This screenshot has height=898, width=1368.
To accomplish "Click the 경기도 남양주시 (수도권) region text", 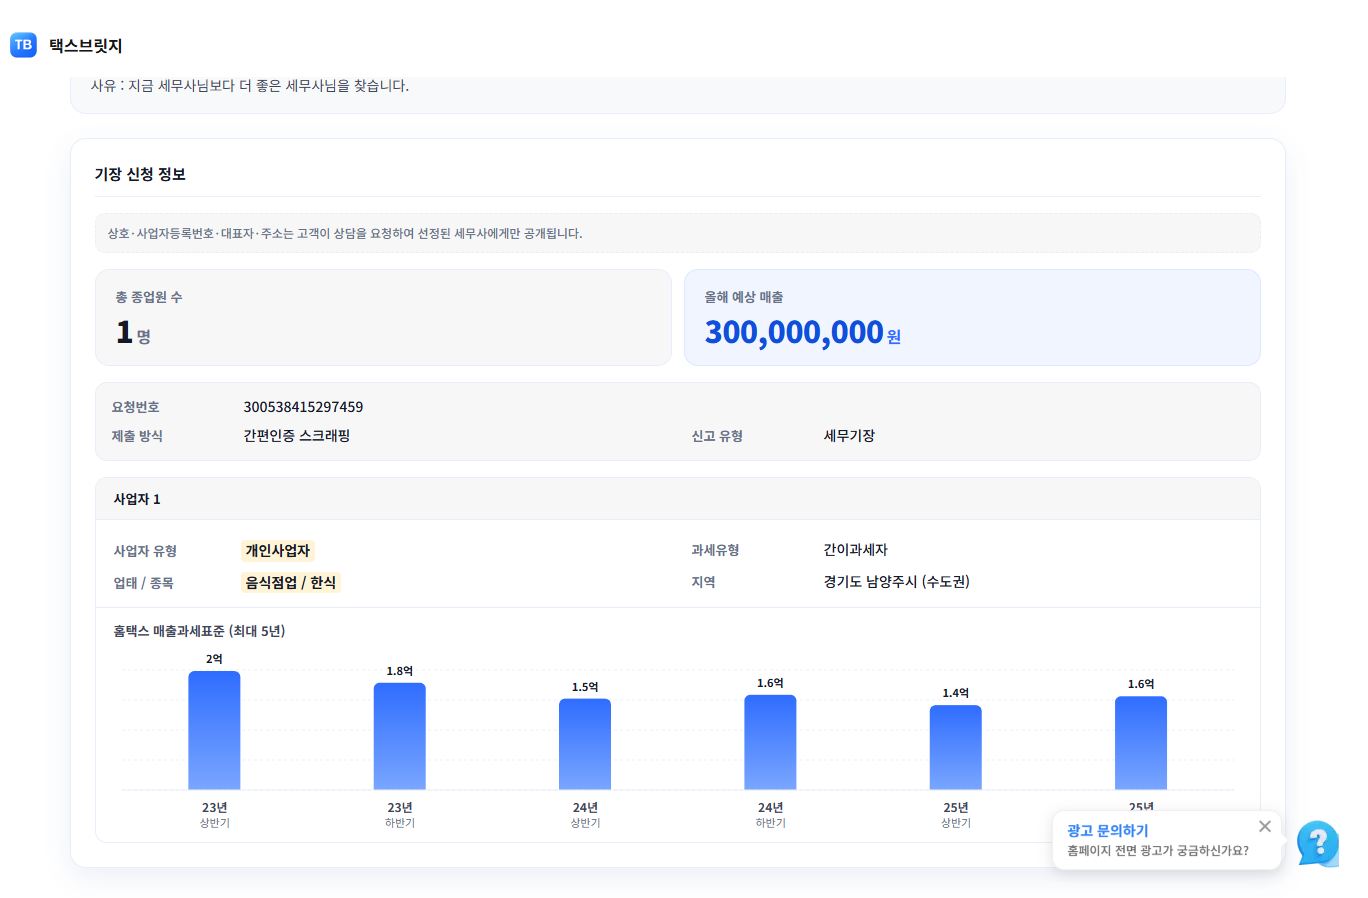I will click(x=896, y=582).
